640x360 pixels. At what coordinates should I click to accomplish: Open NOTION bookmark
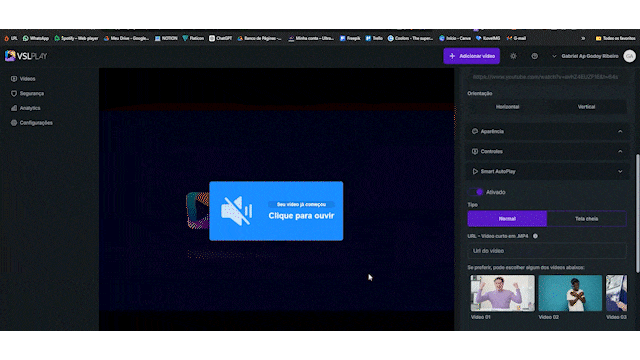(x=166, y=38)
